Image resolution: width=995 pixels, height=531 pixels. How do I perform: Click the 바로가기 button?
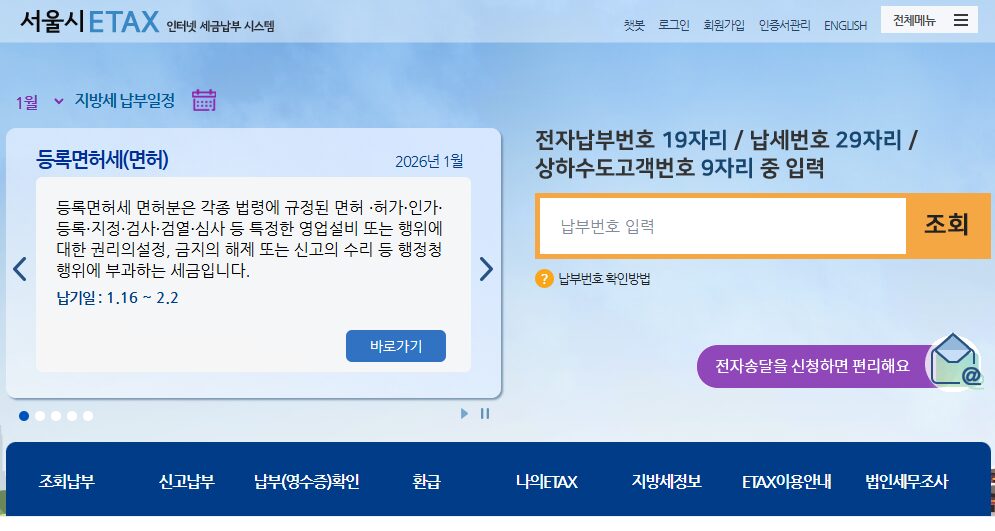pos(396,346)
